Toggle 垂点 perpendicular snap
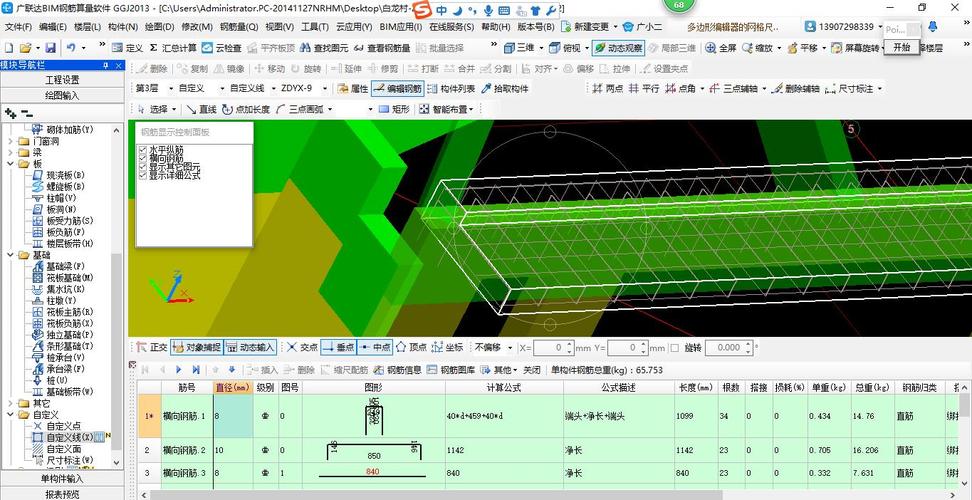 click(x=339, y=348)
